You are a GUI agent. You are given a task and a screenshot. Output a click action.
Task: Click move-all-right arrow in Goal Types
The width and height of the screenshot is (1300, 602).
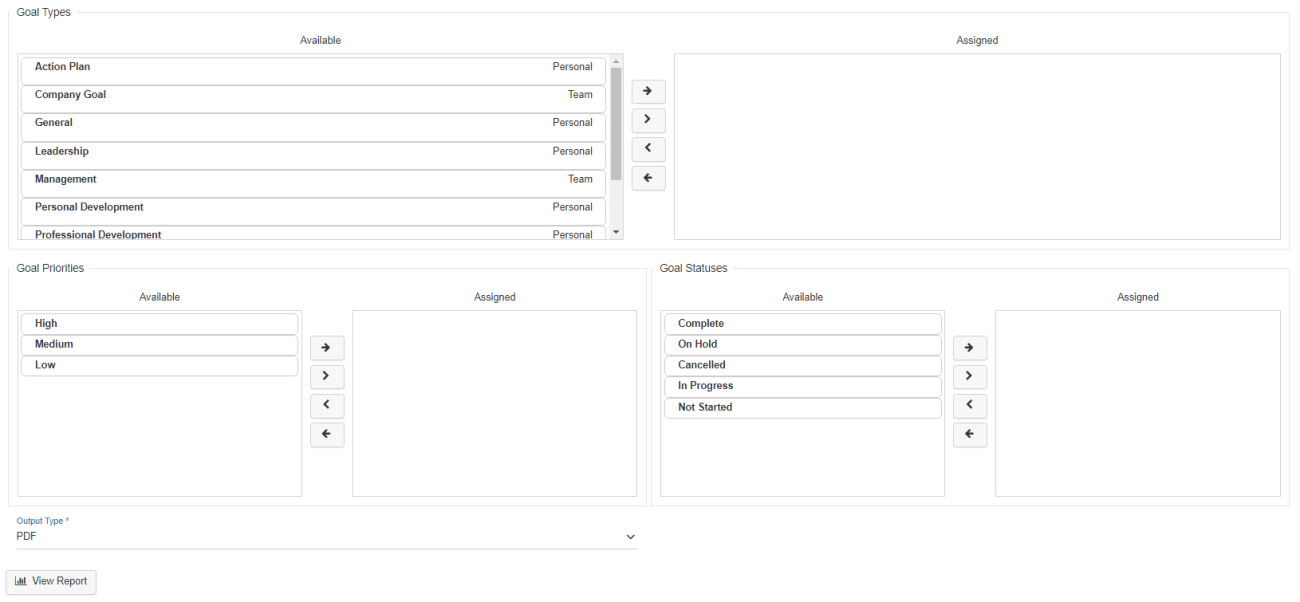648,91
